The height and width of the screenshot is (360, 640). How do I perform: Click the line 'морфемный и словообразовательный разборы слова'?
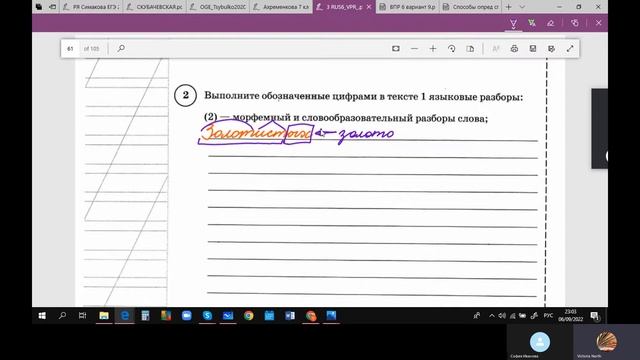point(359,118)
